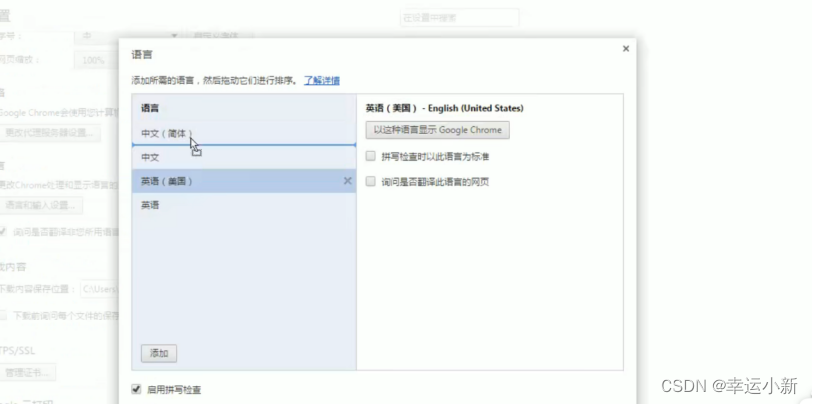813x404 pixels.
Task: Open the 了解详情 link
Action: pyautogui.click(x=322, y=80)
